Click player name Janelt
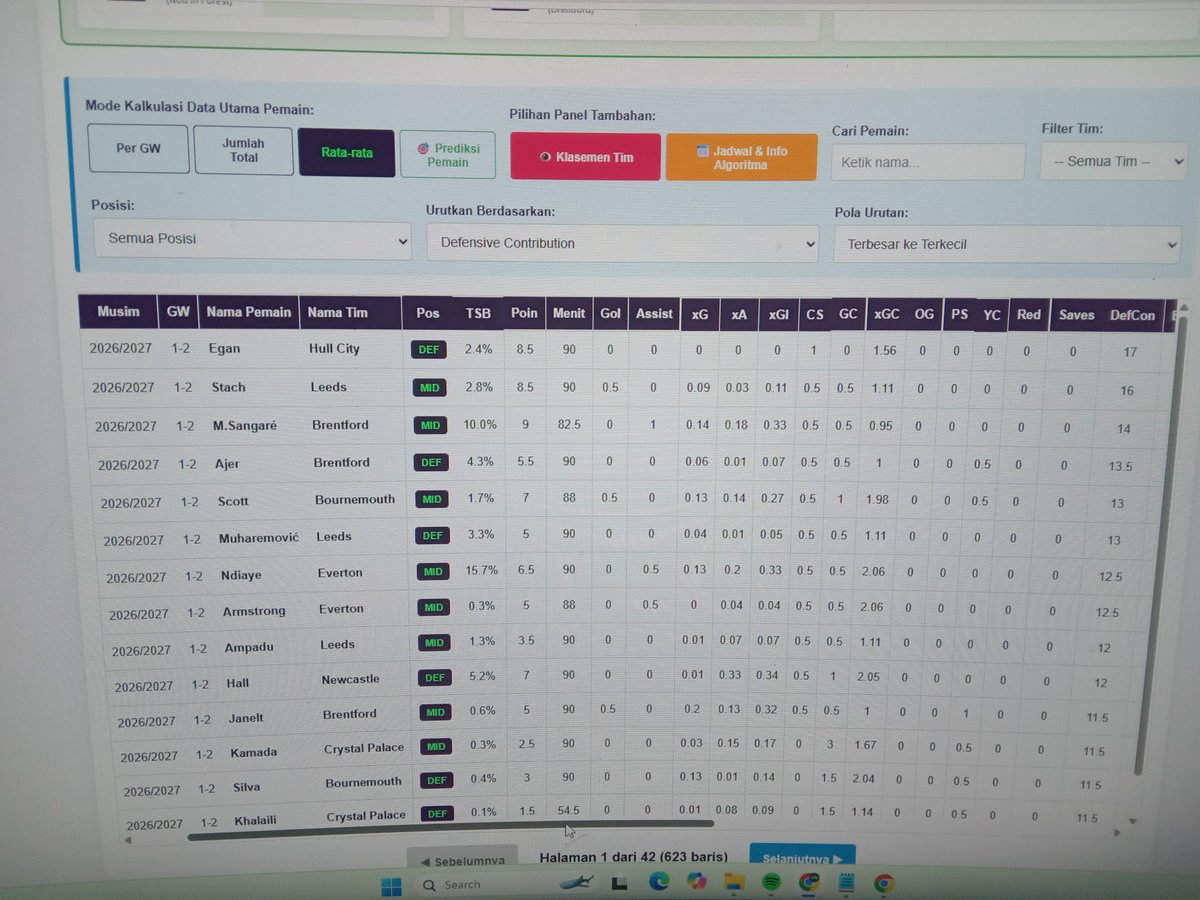The image size is (1200, 900). tap(246, 717)
